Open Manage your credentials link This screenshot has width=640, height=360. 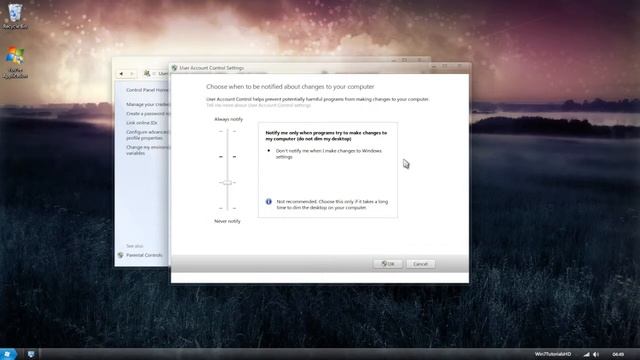(x=148, y=104)
